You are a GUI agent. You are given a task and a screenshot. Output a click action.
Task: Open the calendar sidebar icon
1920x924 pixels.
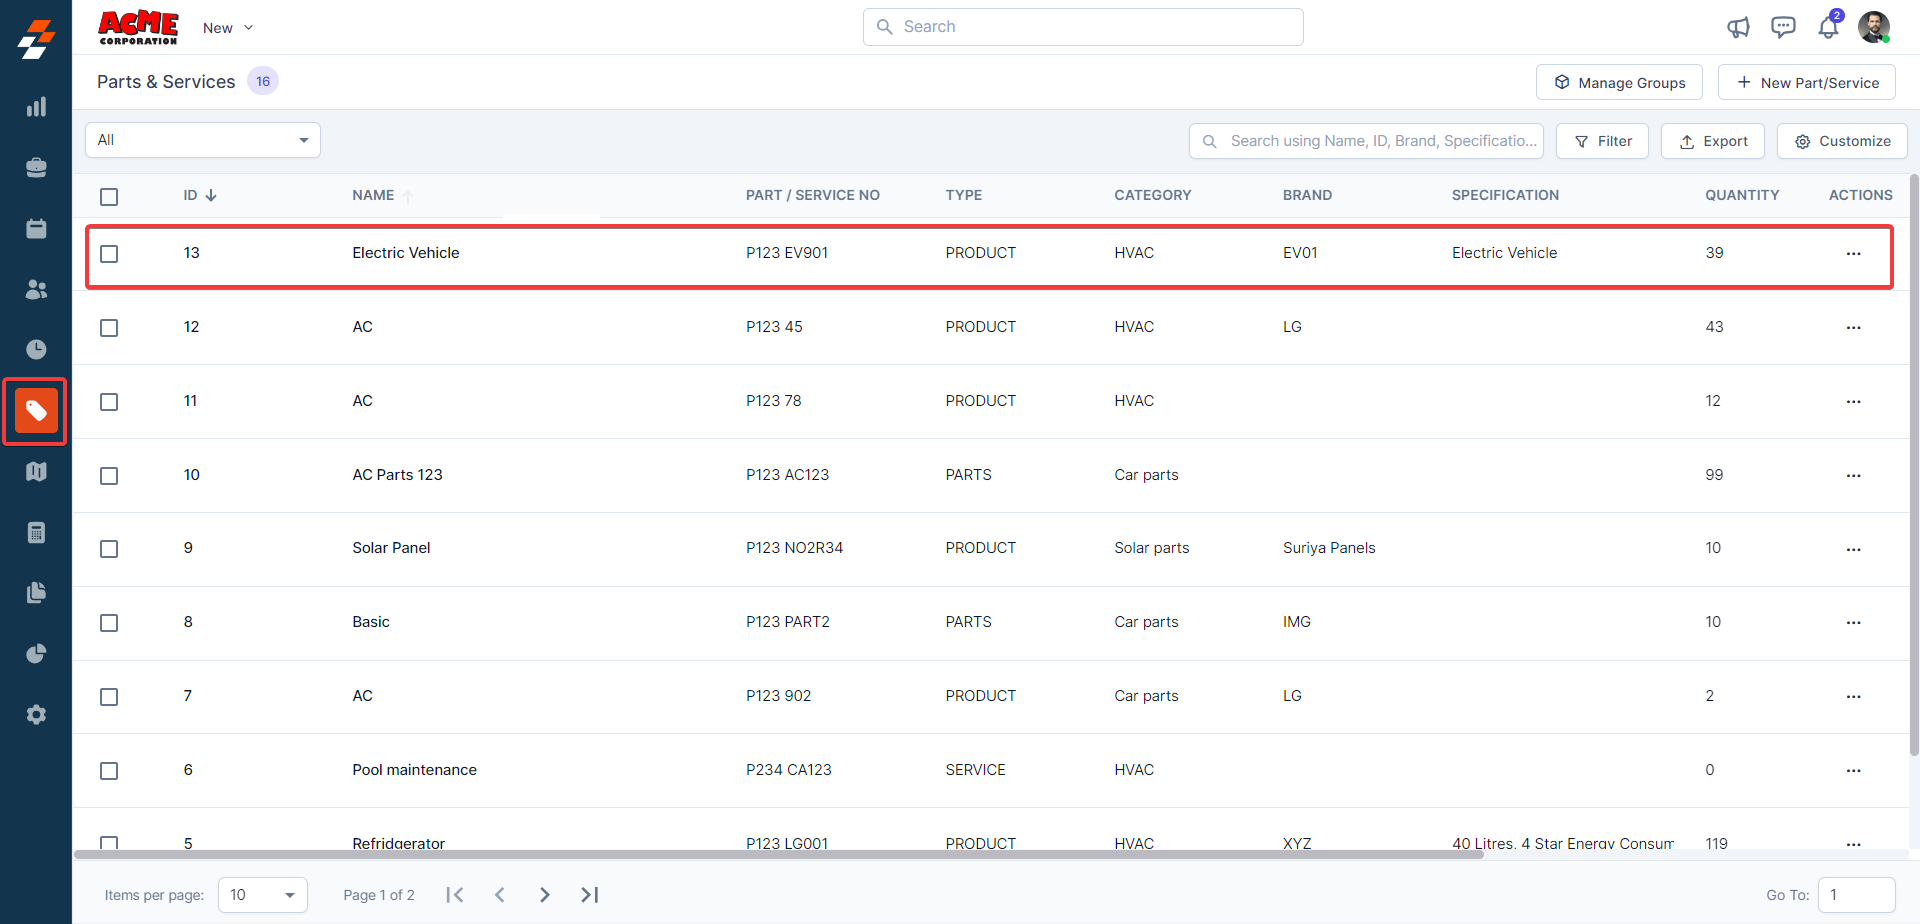pyautogui.click(x=36, y=229)
